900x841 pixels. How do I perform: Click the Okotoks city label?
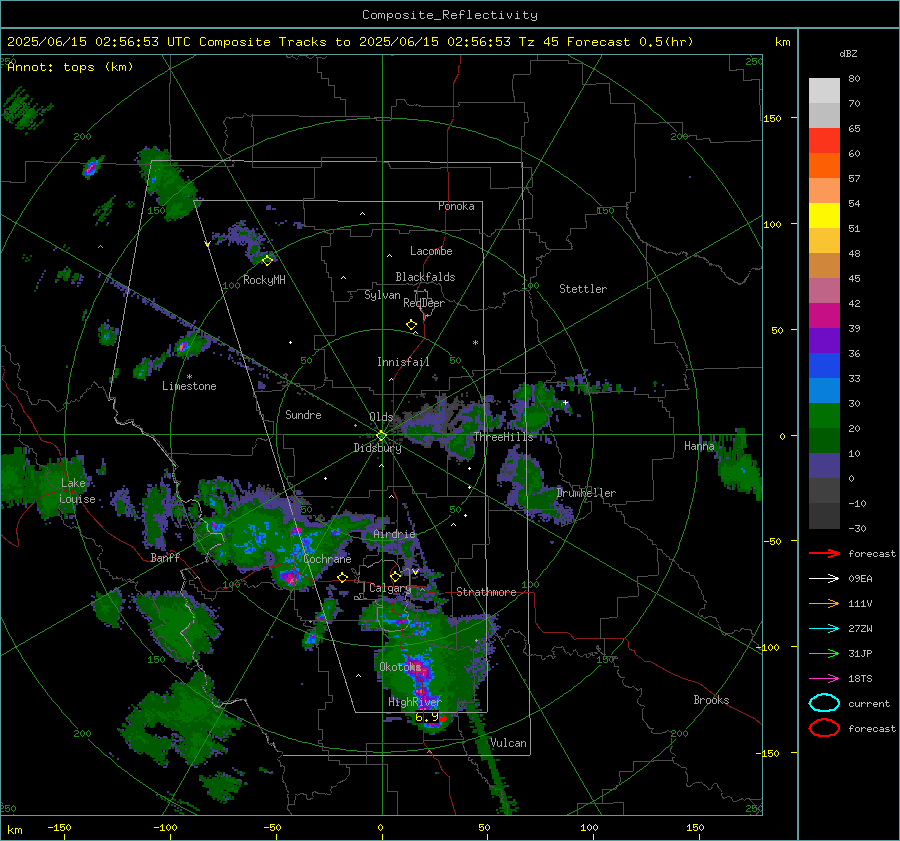(400, 666)
